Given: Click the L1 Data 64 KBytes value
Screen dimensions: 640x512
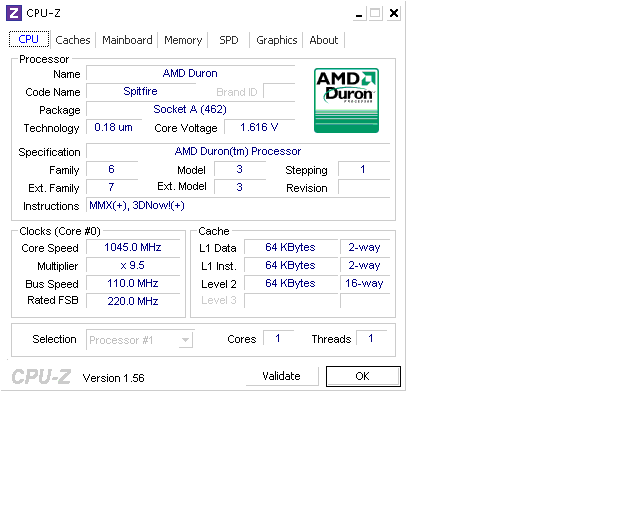Looking at the screenshot, I should pos(290,247).
